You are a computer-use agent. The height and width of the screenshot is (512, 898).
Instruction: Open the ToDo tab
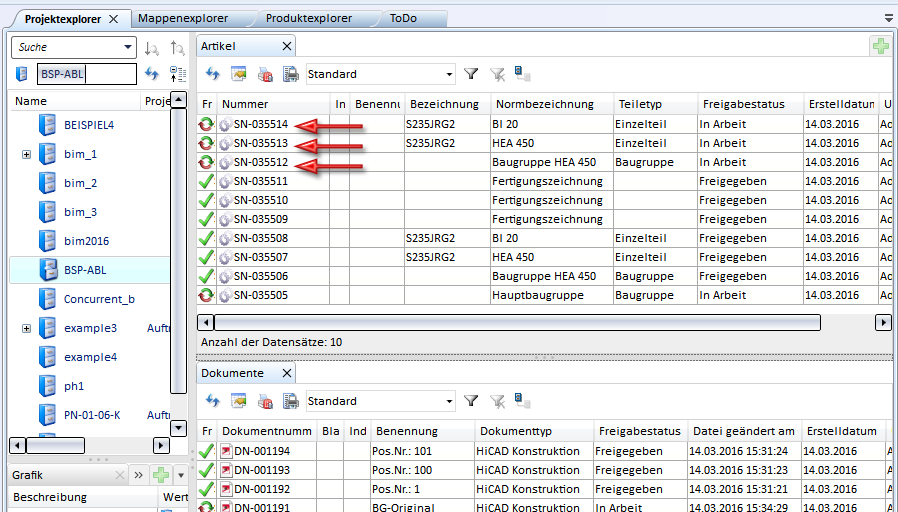tap(403, 18)
